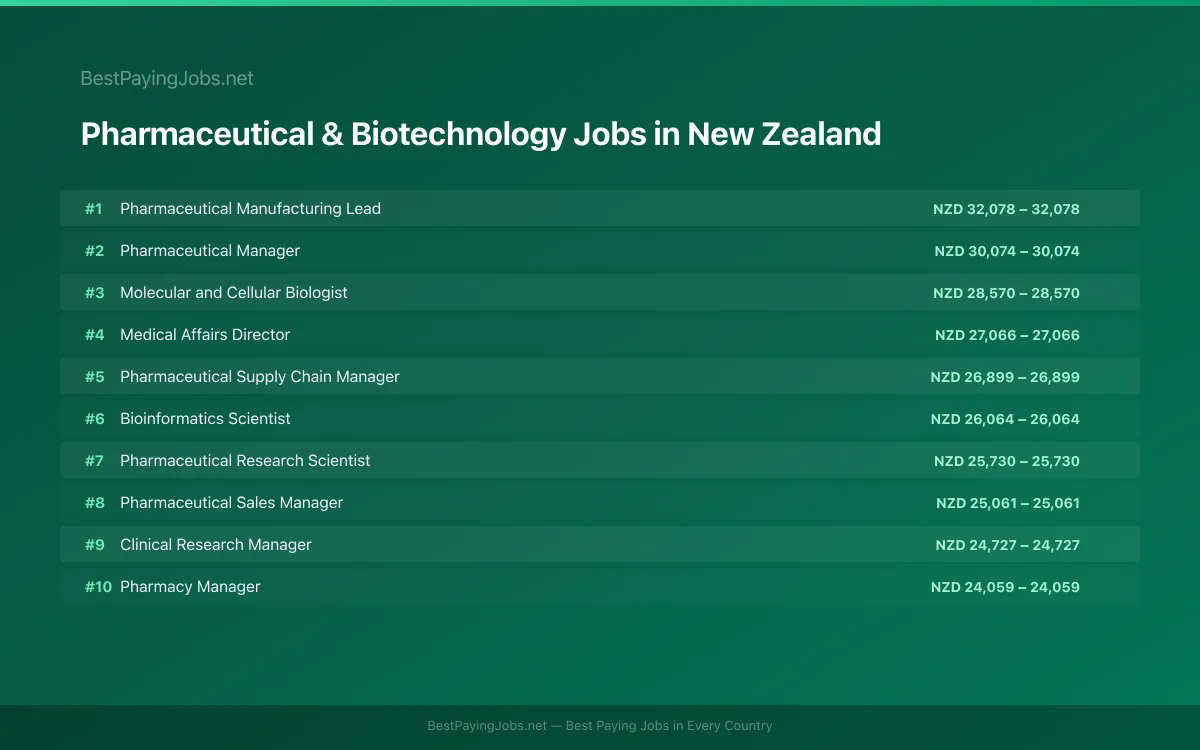Click rank number #2
The width and height of the screenshot is (1200, 750).
[94, 251]
